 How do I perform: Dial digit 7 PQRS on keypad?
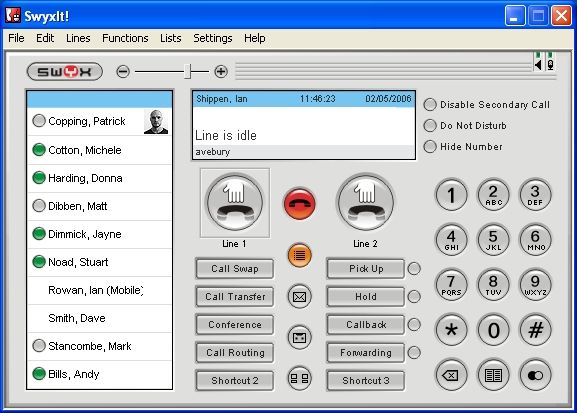click(451, 285)
